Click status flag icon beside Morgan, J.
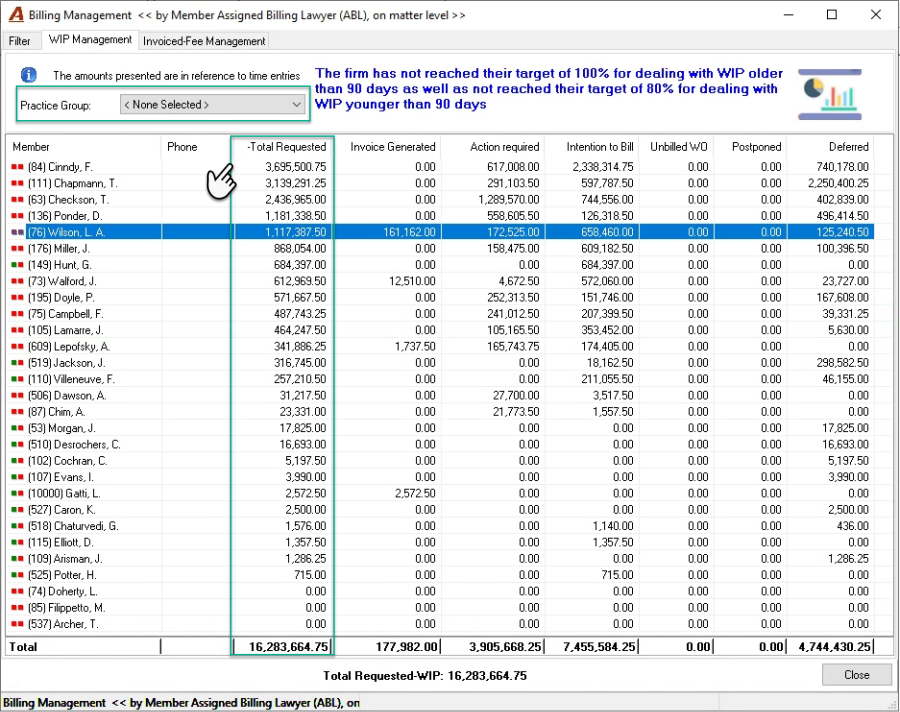Screen dimensions: 900x712 (x=17, y=428)
